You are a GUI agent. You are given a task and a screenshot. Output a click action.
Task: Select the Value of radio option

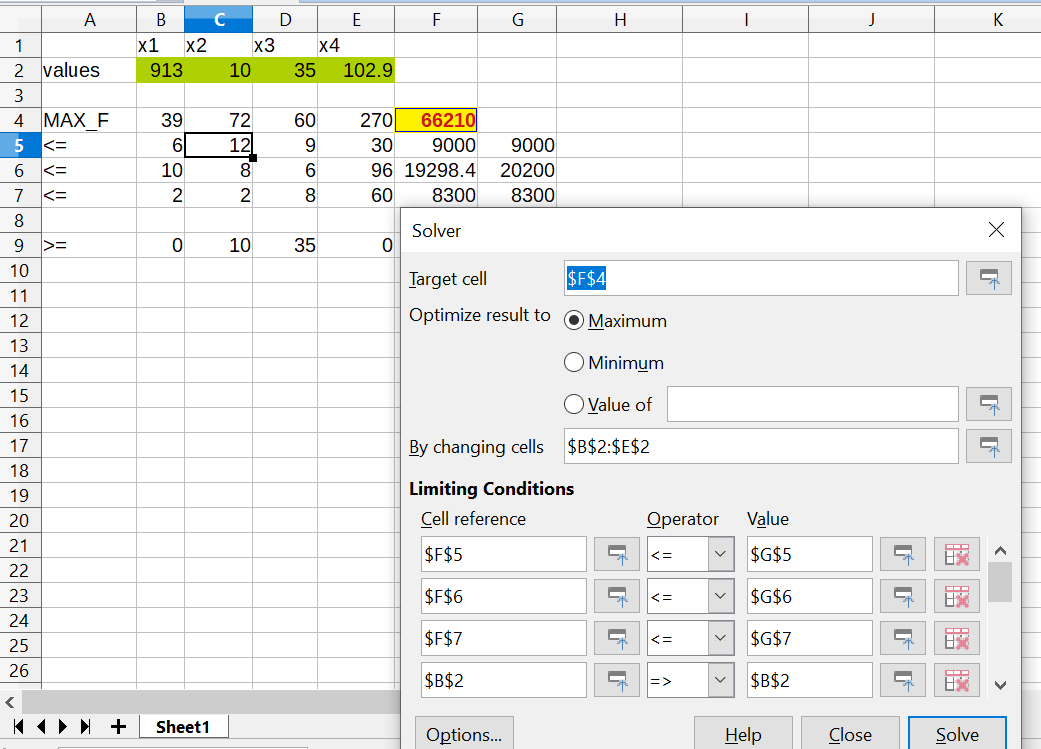574,404
